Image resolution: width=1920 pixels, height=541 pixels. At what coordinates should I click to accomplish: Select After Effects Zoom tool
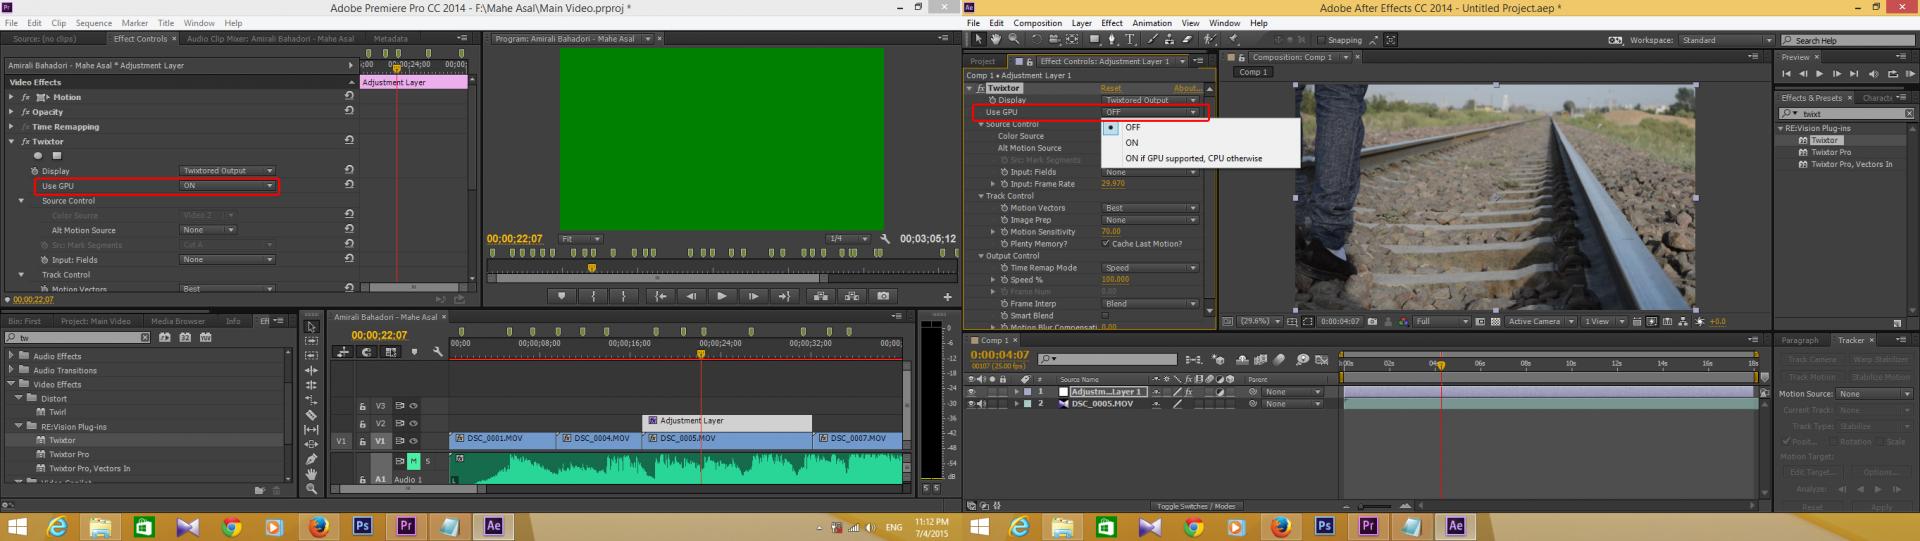[x=1014, y=40]
